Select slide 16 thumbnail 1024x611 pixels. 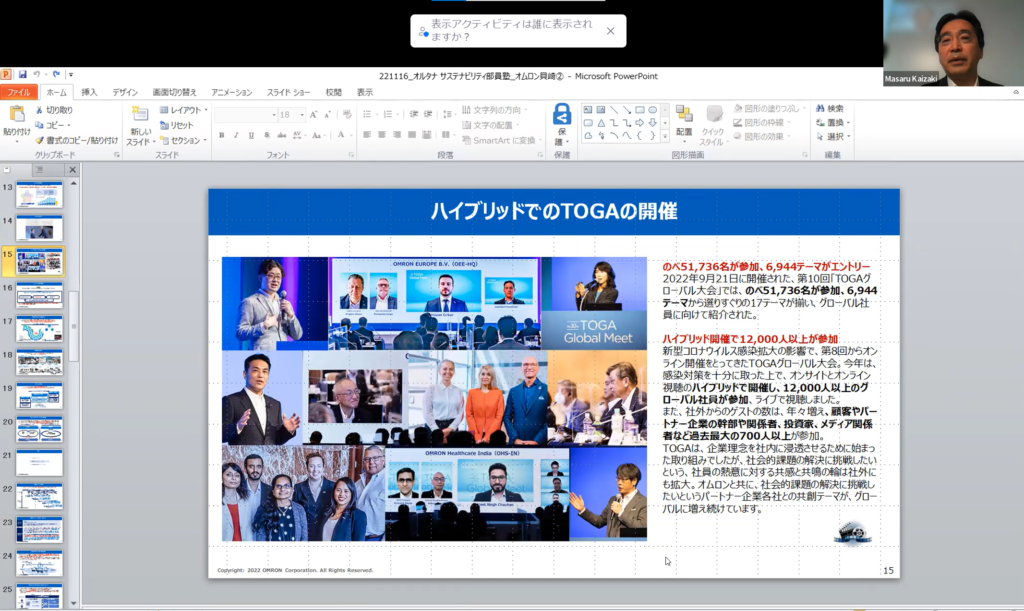[x=39, y=296]
